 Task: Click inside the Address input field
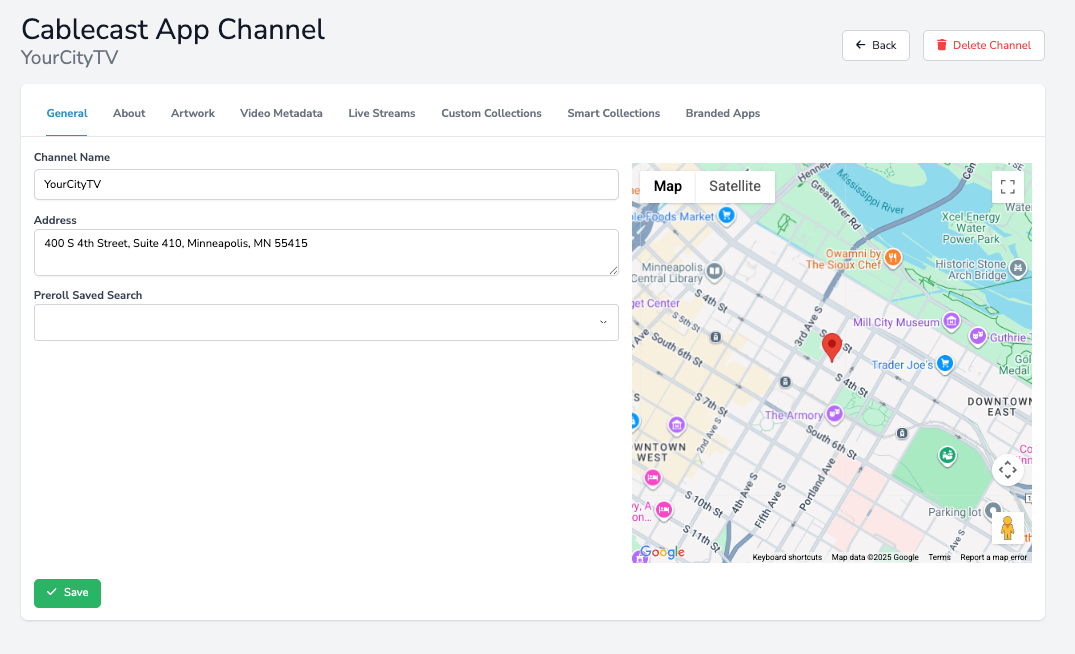pos(325,250)
